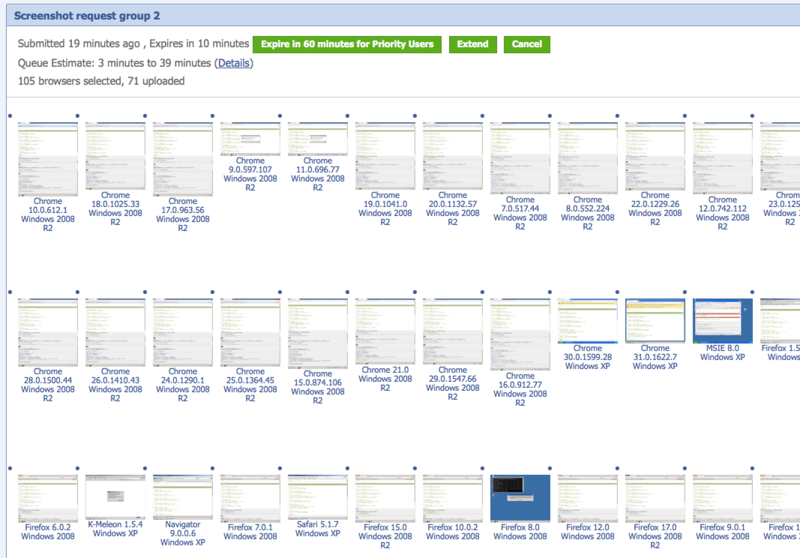Screen dimensions: 800x558
Task: Open Firefox 12.0 screenshot thumbnail
Action: [x=587, y=498]
